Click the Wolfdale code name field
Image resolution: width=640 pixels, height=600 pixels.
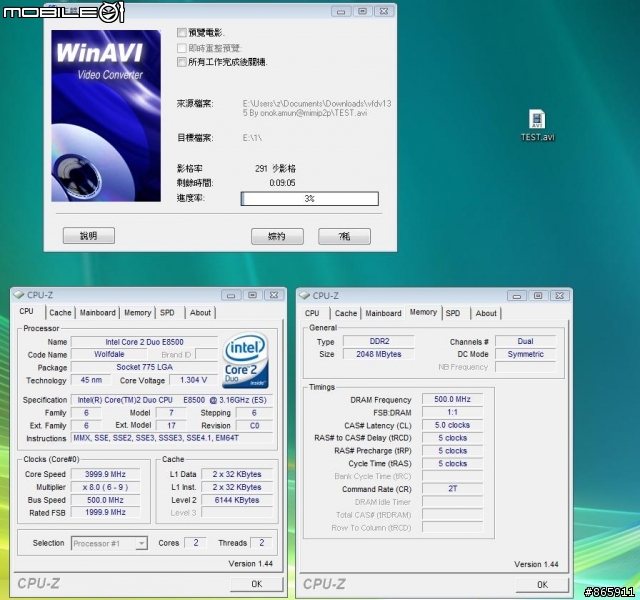click(109, 354)
